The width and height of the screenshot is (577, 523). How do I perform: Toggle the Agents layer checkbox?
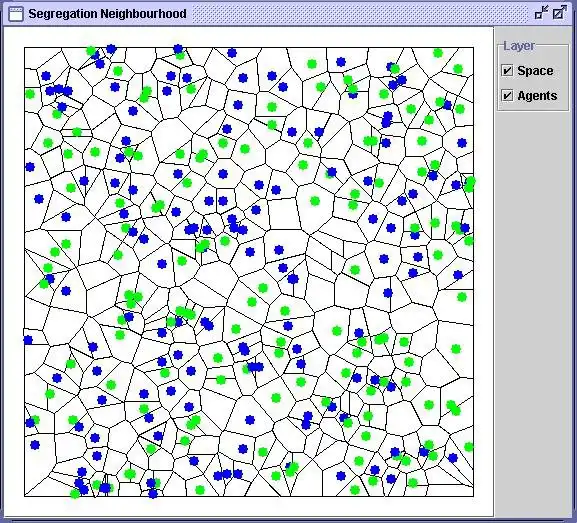[x=507, y=96]
